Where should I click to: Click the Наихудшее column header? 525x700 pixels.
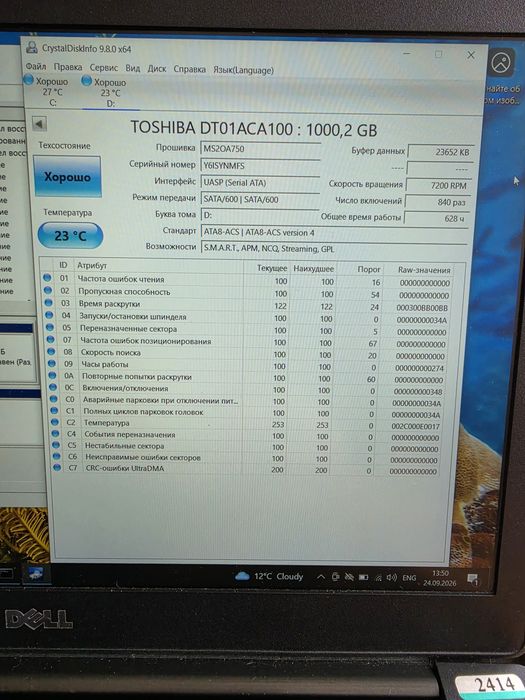(x=313, y=269)
